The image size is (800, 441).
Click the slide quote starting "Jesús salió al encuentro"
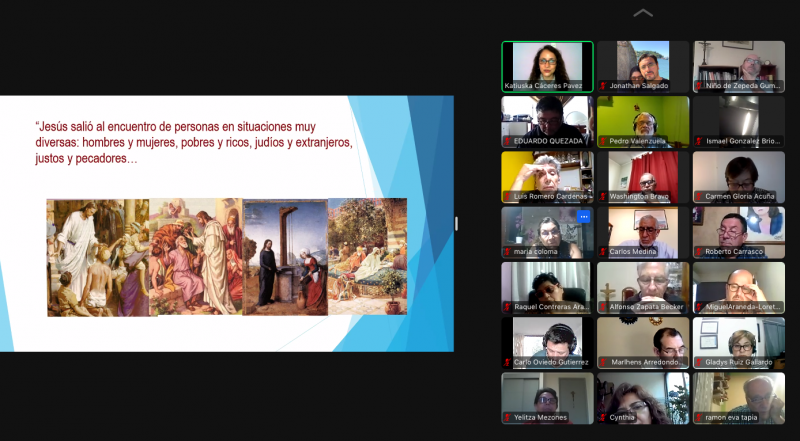194,142
